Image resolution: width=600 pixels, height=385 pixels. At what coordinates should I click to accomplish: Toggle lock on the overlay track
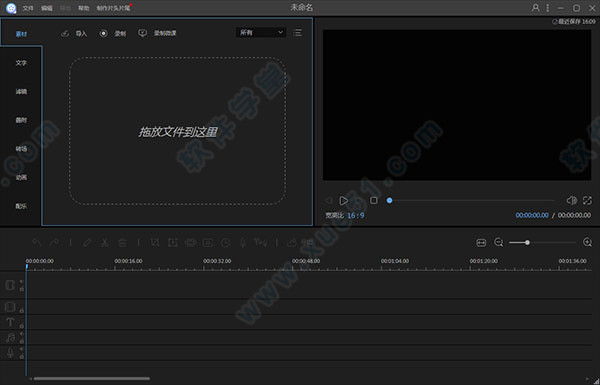click(22, 310)
